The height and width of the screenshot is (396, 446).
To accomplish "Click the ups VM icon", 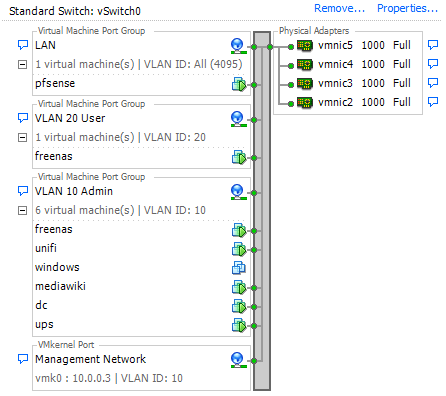I will click(239, 325).
